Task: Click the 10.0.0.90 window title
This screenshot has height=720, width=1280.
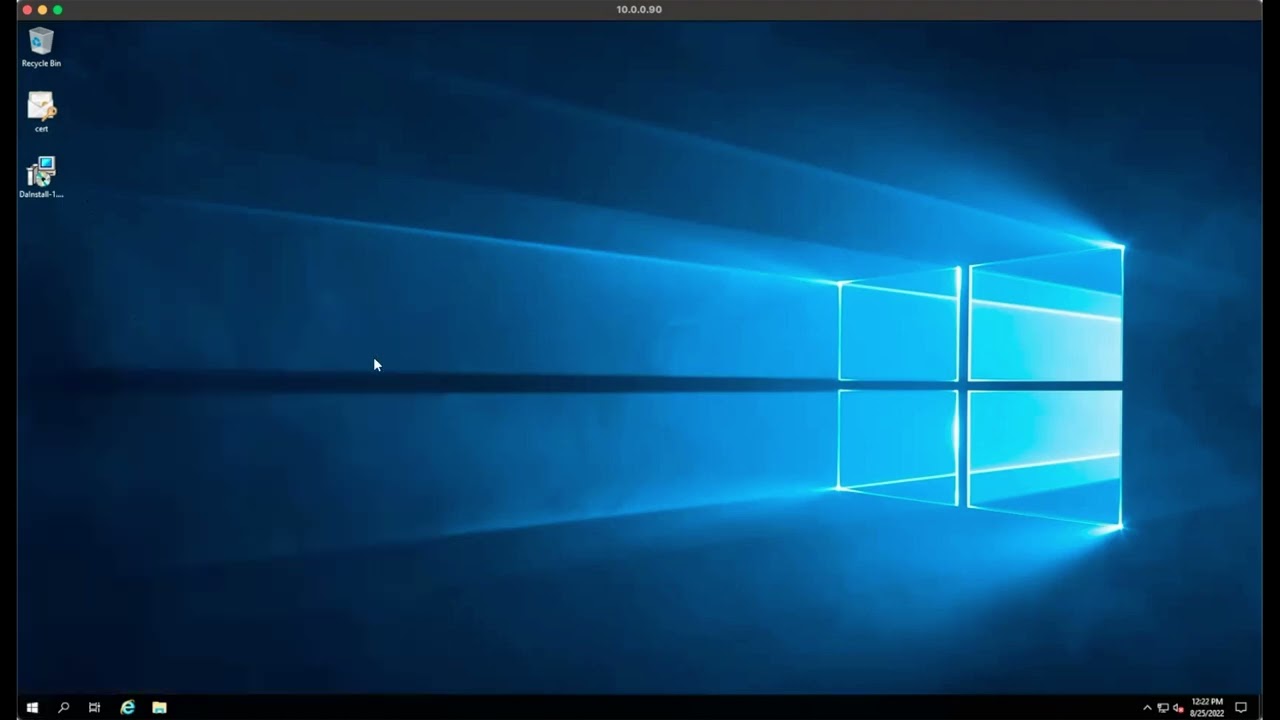Action: 639,9
